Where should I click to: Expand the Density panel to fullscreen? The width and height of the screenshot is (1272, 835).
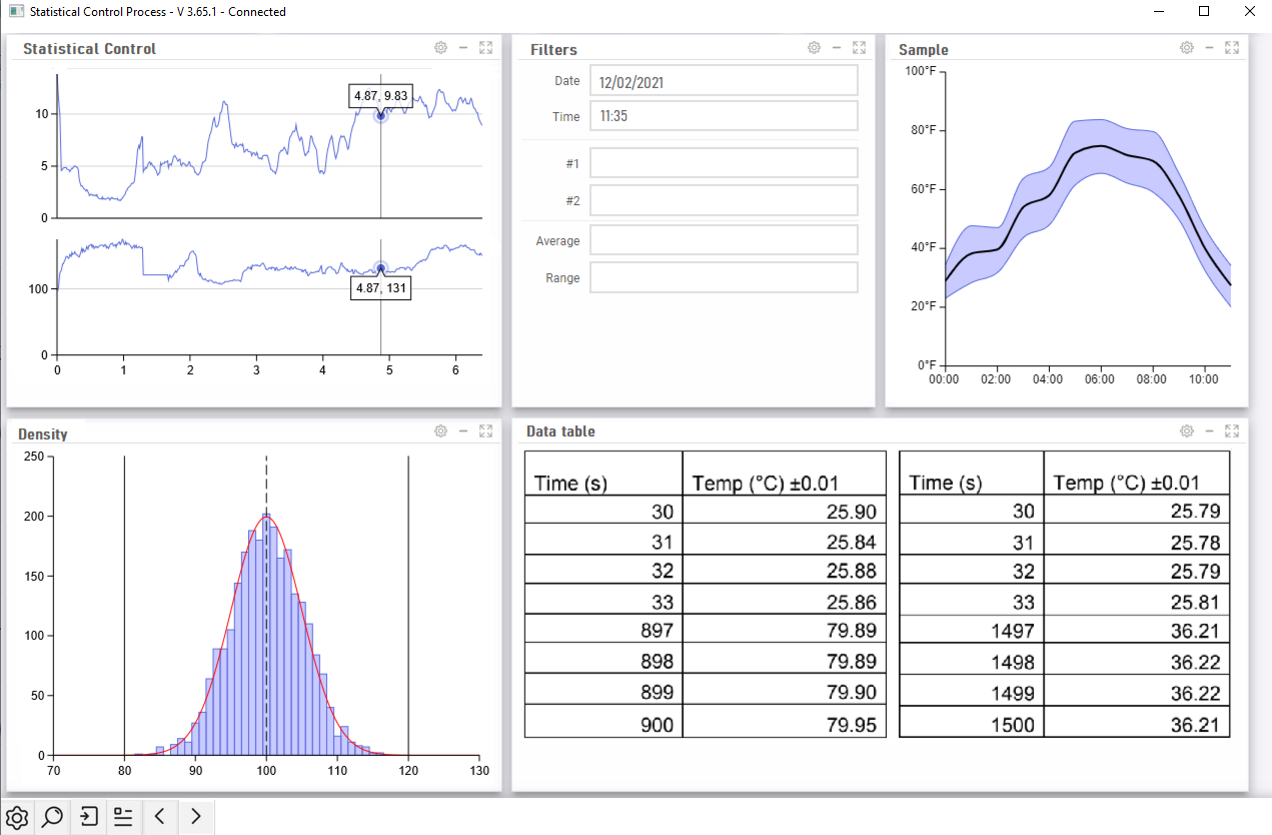(486, 431)
